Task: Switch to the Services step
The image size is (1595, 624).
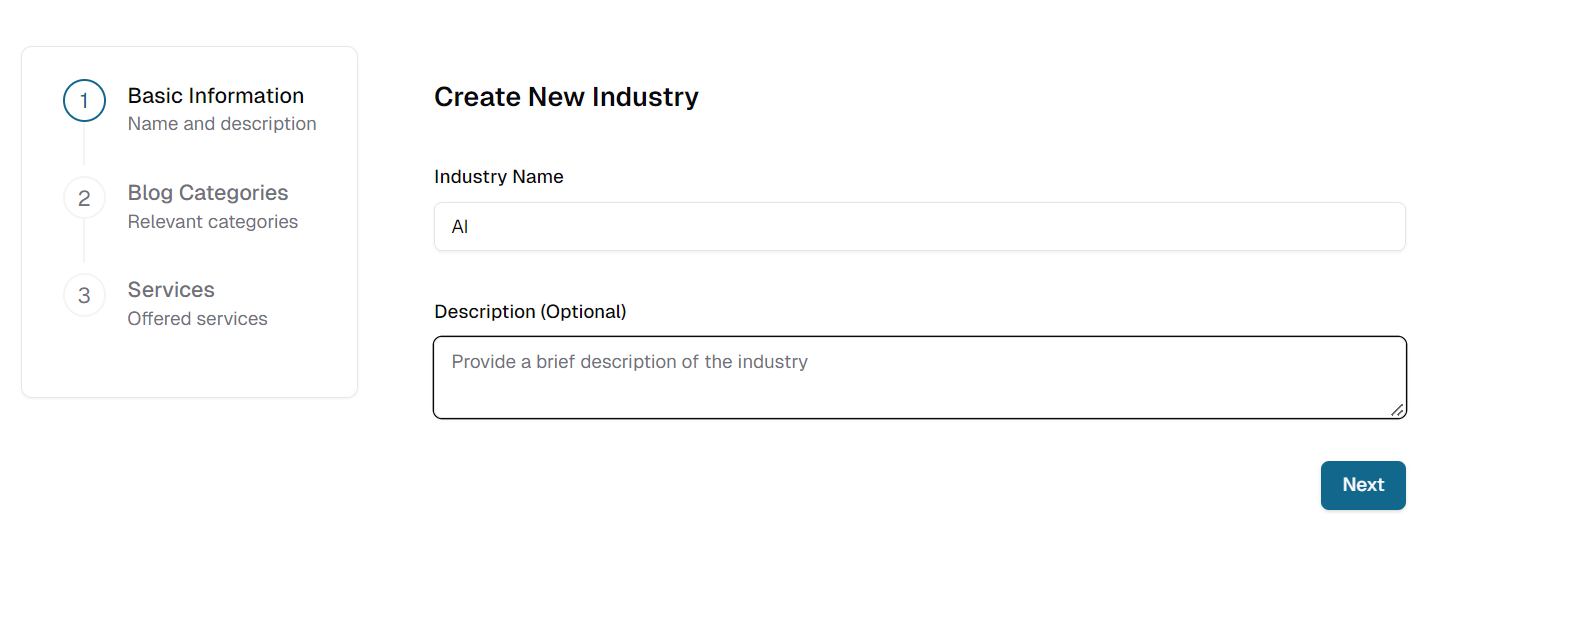Action: [x=171, y=290]
